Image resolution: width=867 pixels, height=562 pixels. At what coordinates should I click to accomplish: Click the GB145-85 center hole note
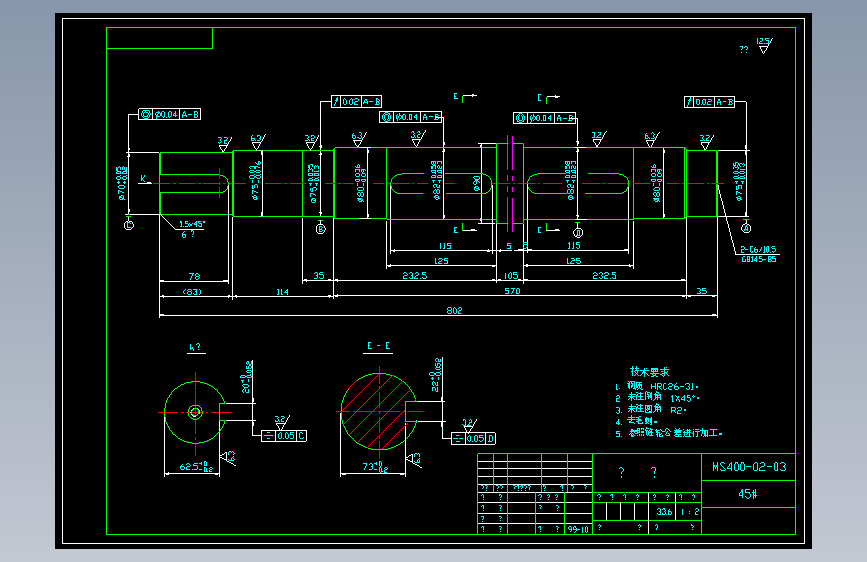[759, 259]
